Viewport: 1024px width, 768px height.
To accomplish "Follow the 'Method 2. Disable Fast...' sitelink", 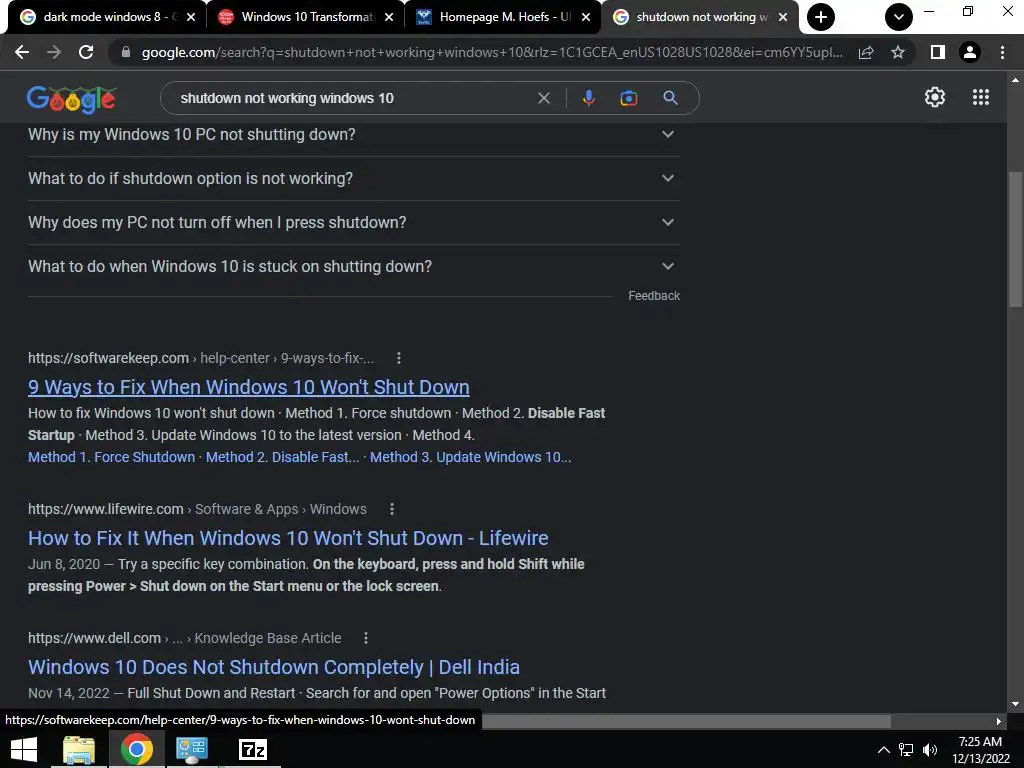I will (282, 457).
